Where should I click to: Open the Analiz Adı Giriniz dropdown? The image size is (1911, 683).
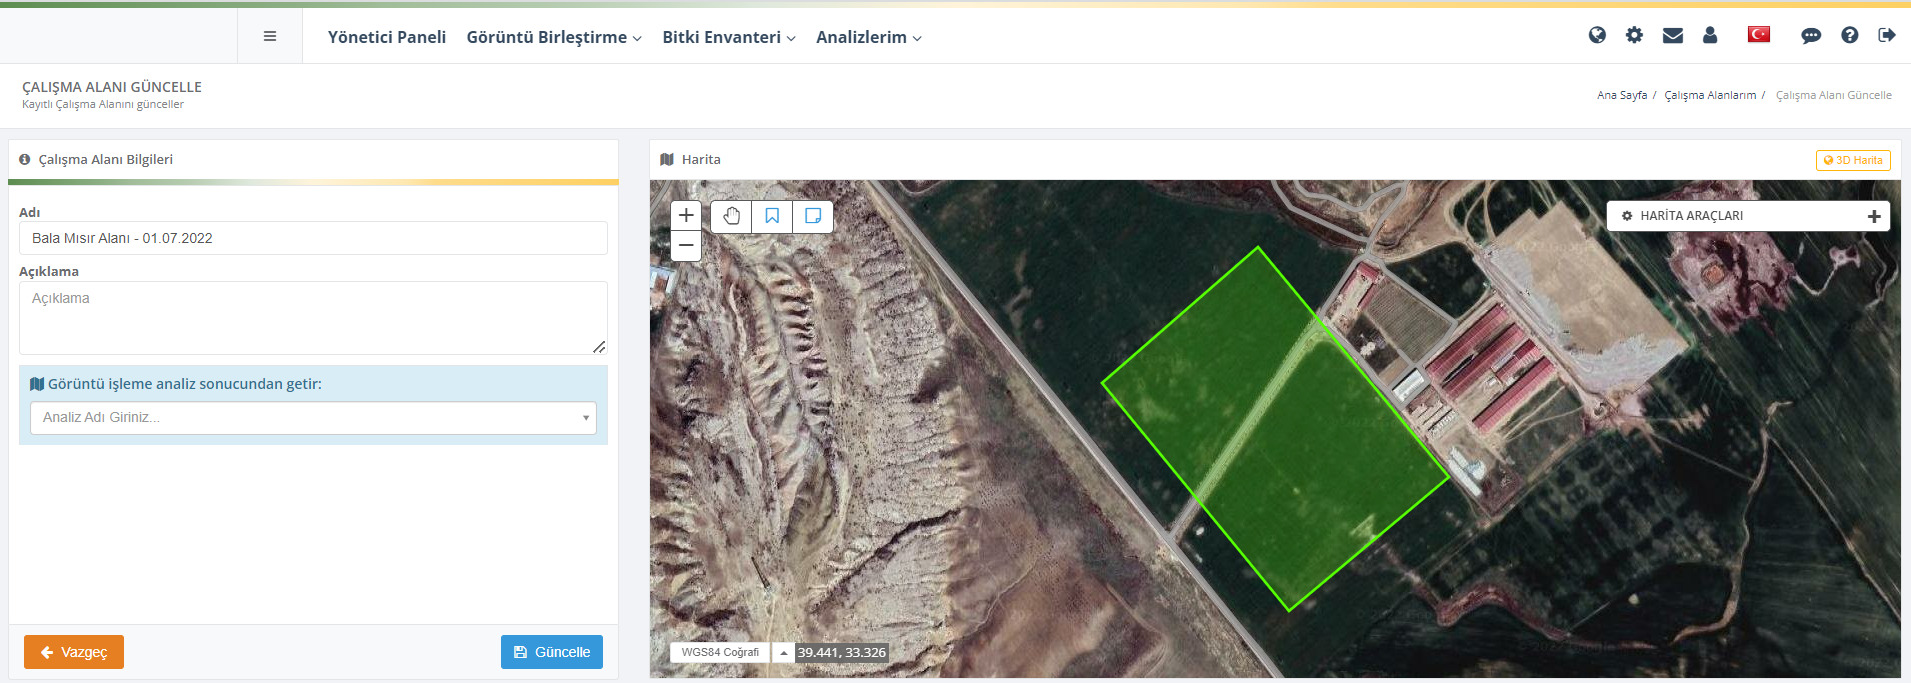coord(313,418)
